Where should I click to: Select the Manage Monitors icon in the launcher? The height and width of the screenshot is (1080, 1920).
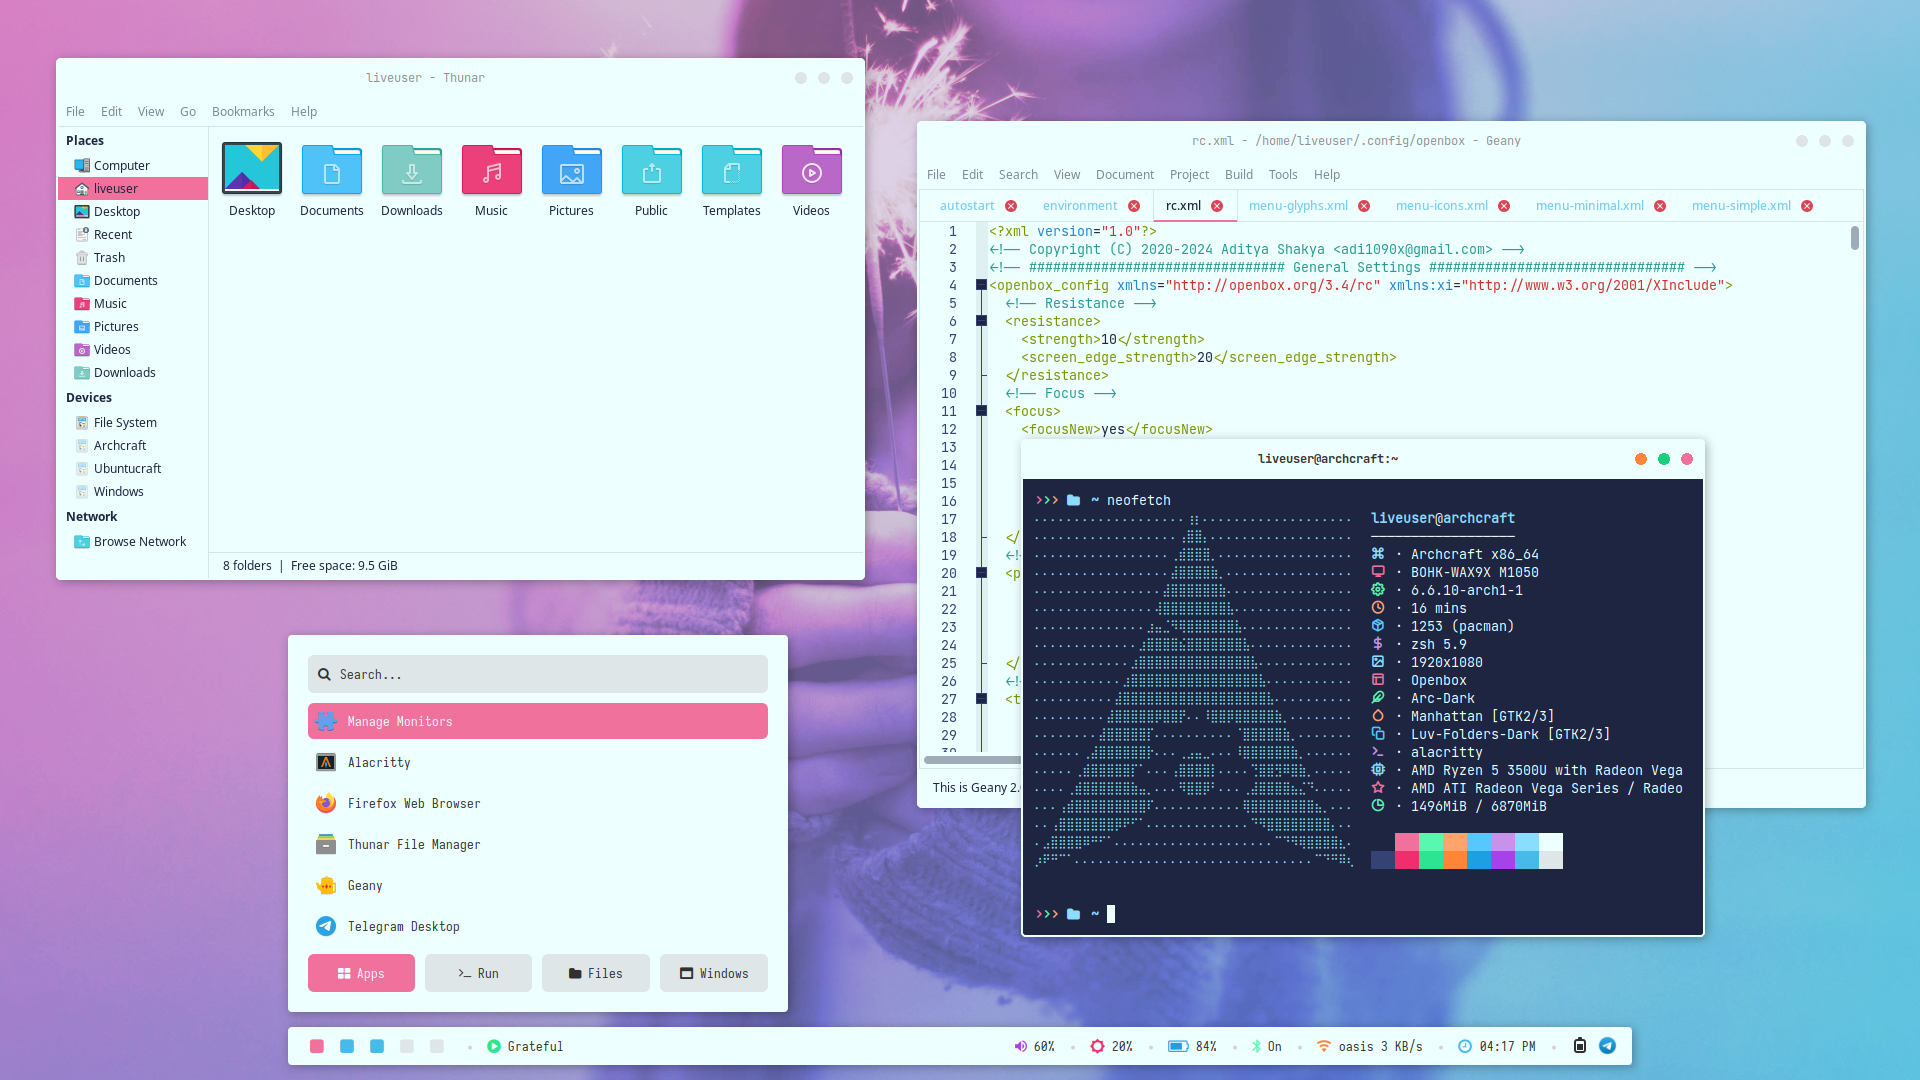coord(325,721)
